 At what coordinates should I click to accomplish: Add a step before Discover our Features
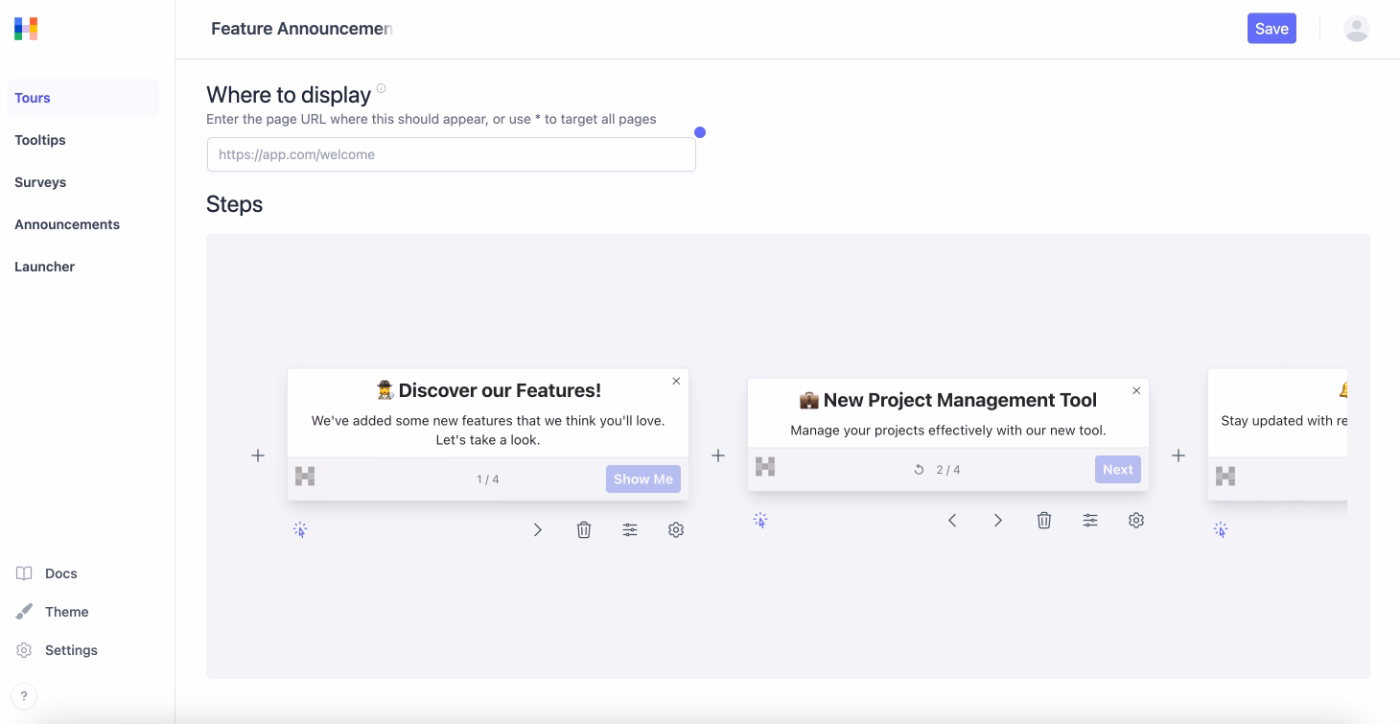click(258, 455)
